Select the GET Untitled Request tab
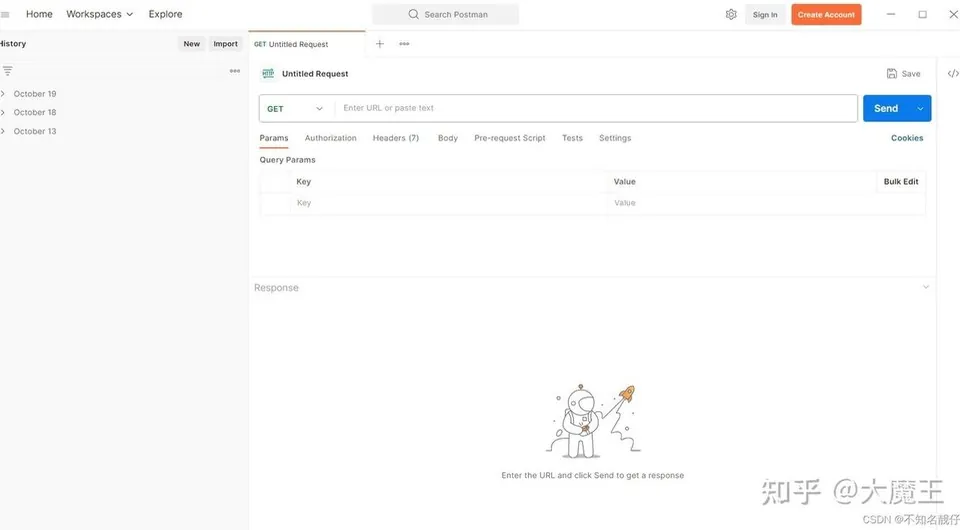Screen dimensions: 960x530 click(307, 44)
